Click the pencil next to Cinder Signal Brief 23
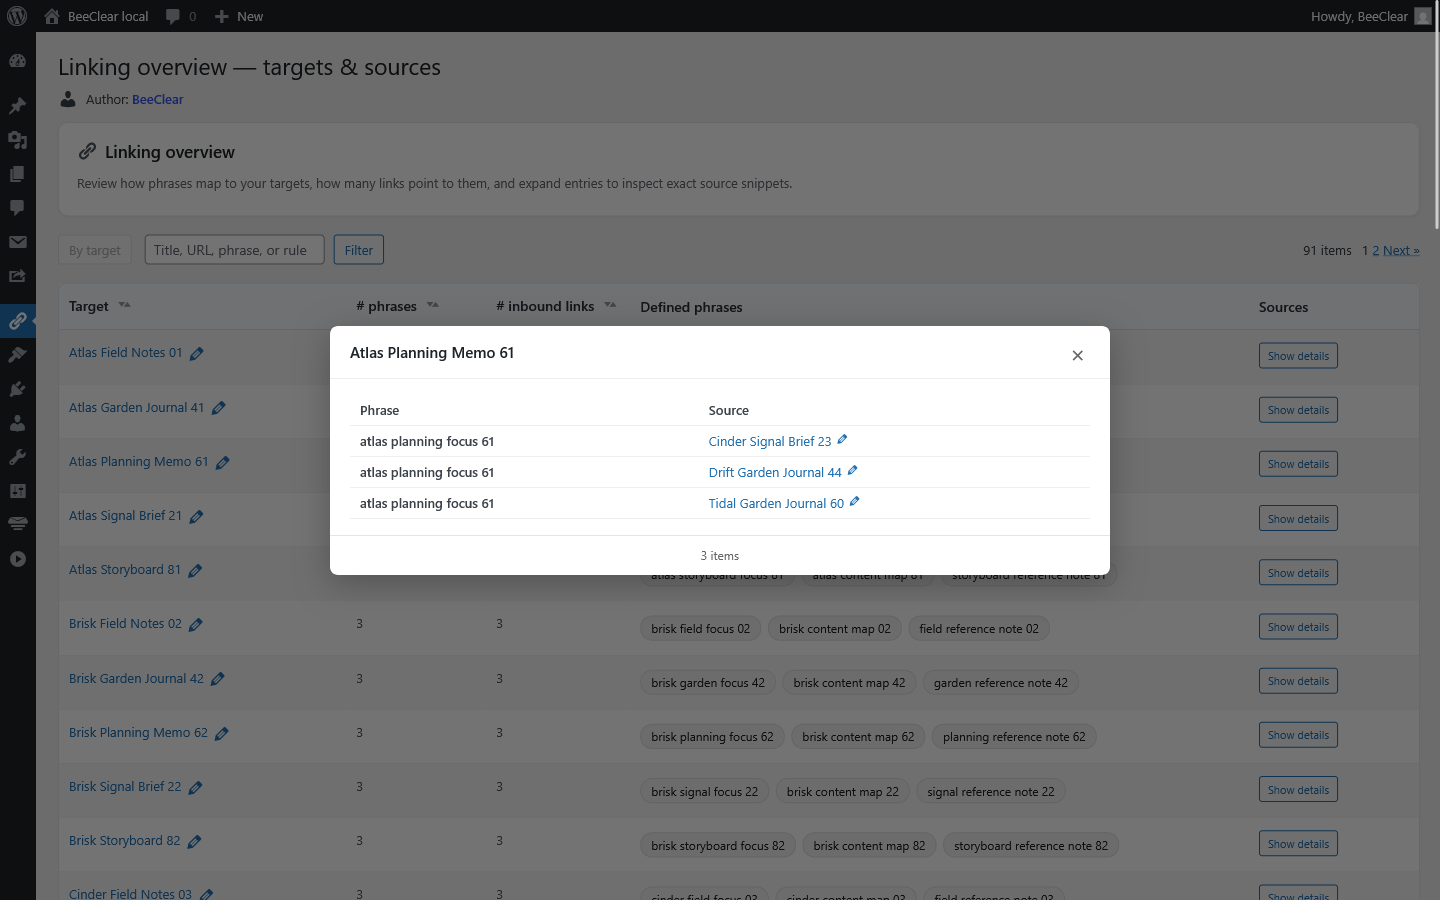This screenshot has height=900, width=1440. coord(843,440)
